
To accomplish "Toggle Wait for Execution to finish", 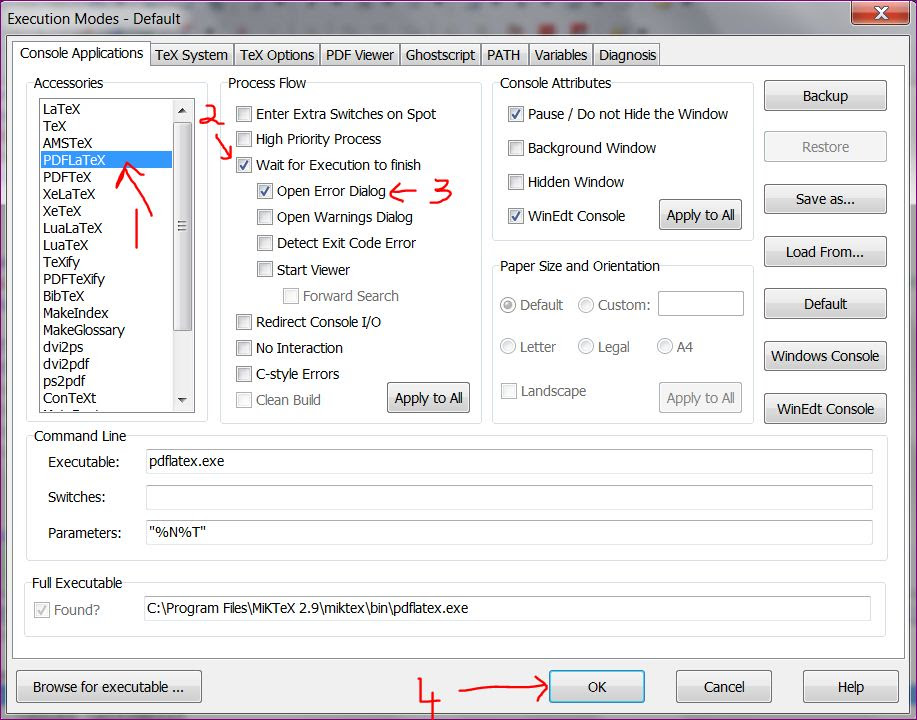I will [x=244, y=165].
